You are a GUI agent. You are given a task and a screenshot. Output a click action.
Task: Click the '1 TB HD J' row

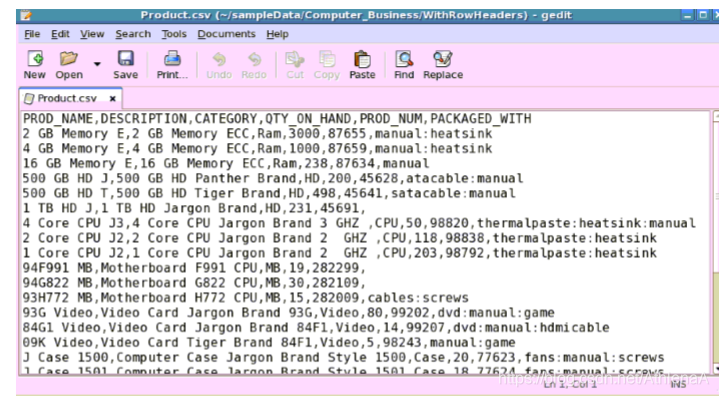click(x=194, y=208)
